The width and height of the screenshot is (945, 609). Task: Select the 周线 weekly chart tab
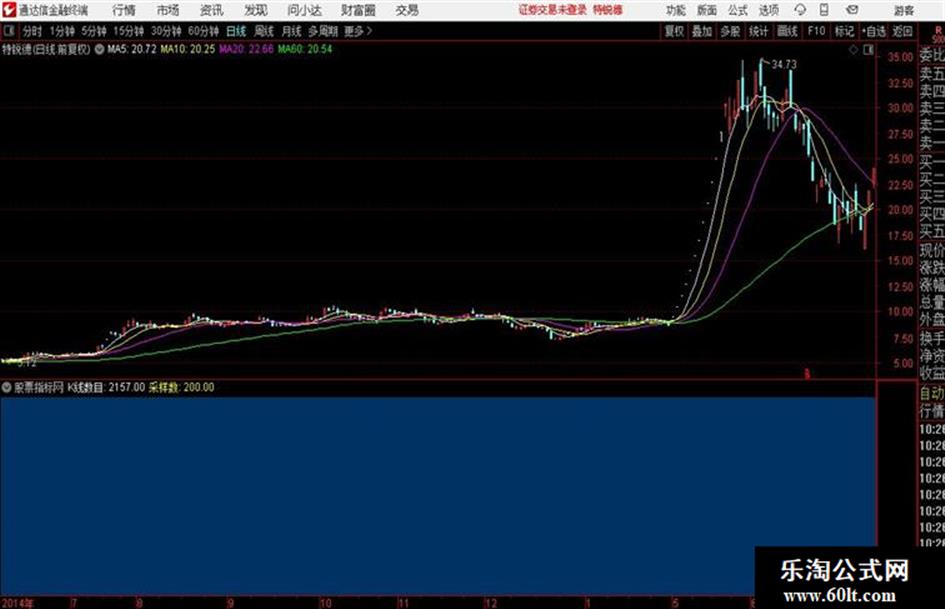click(264, 31)
